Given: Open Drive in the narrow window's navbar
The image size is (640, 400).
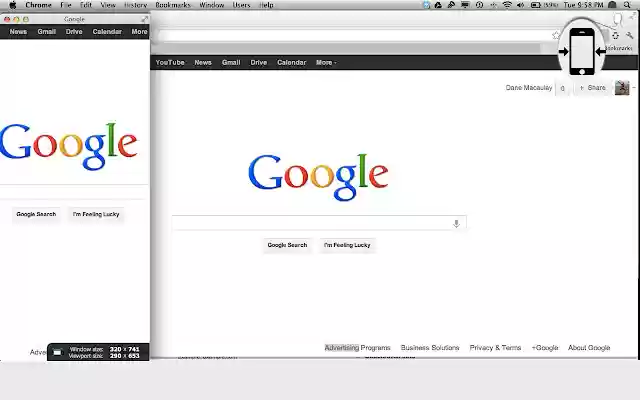Looking at the screenshot, I should click(74, 31).
